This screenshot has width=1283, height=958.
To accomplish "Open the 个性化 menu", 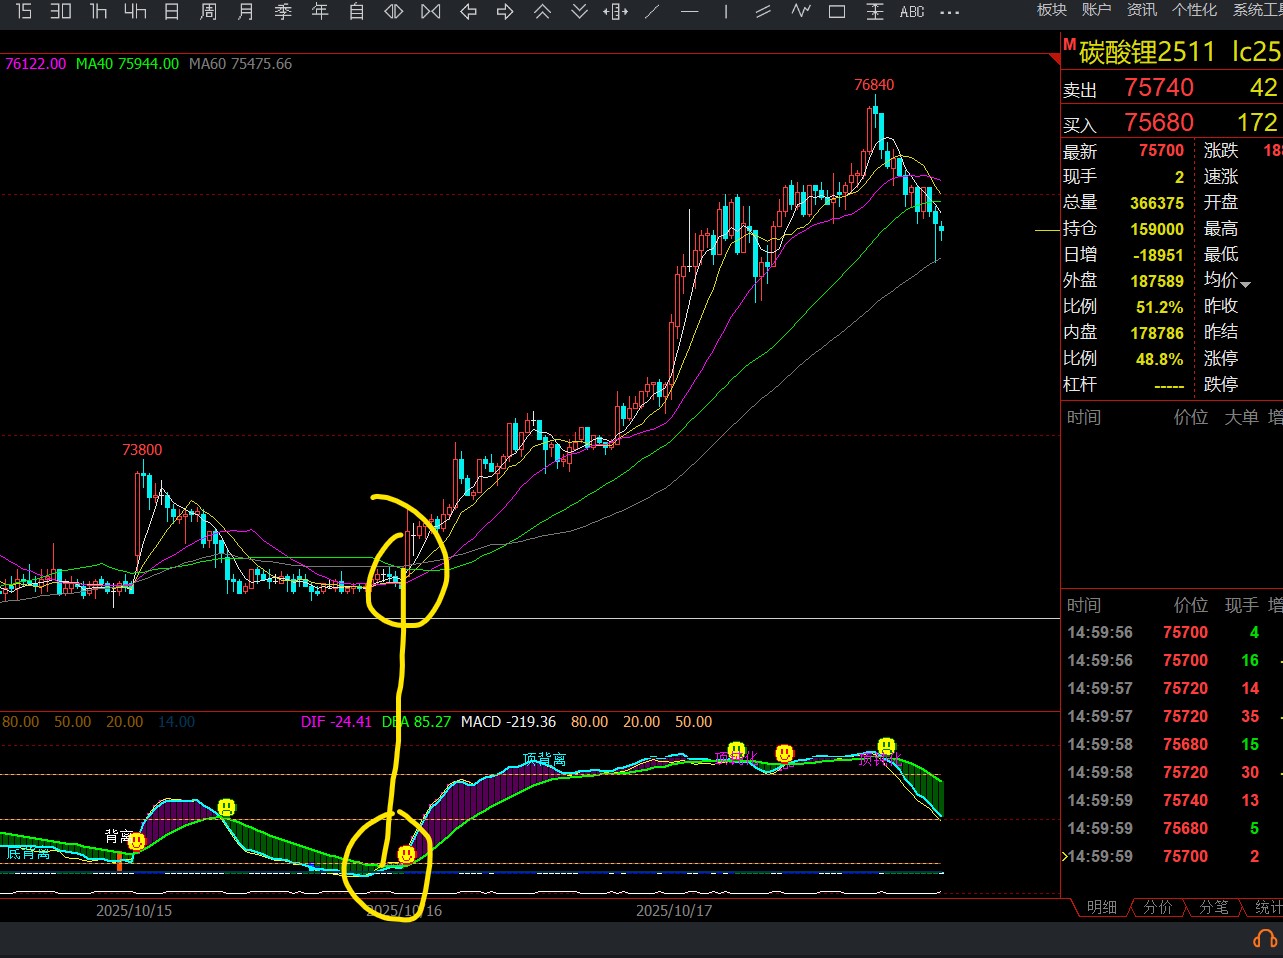I will (1194, 10).
